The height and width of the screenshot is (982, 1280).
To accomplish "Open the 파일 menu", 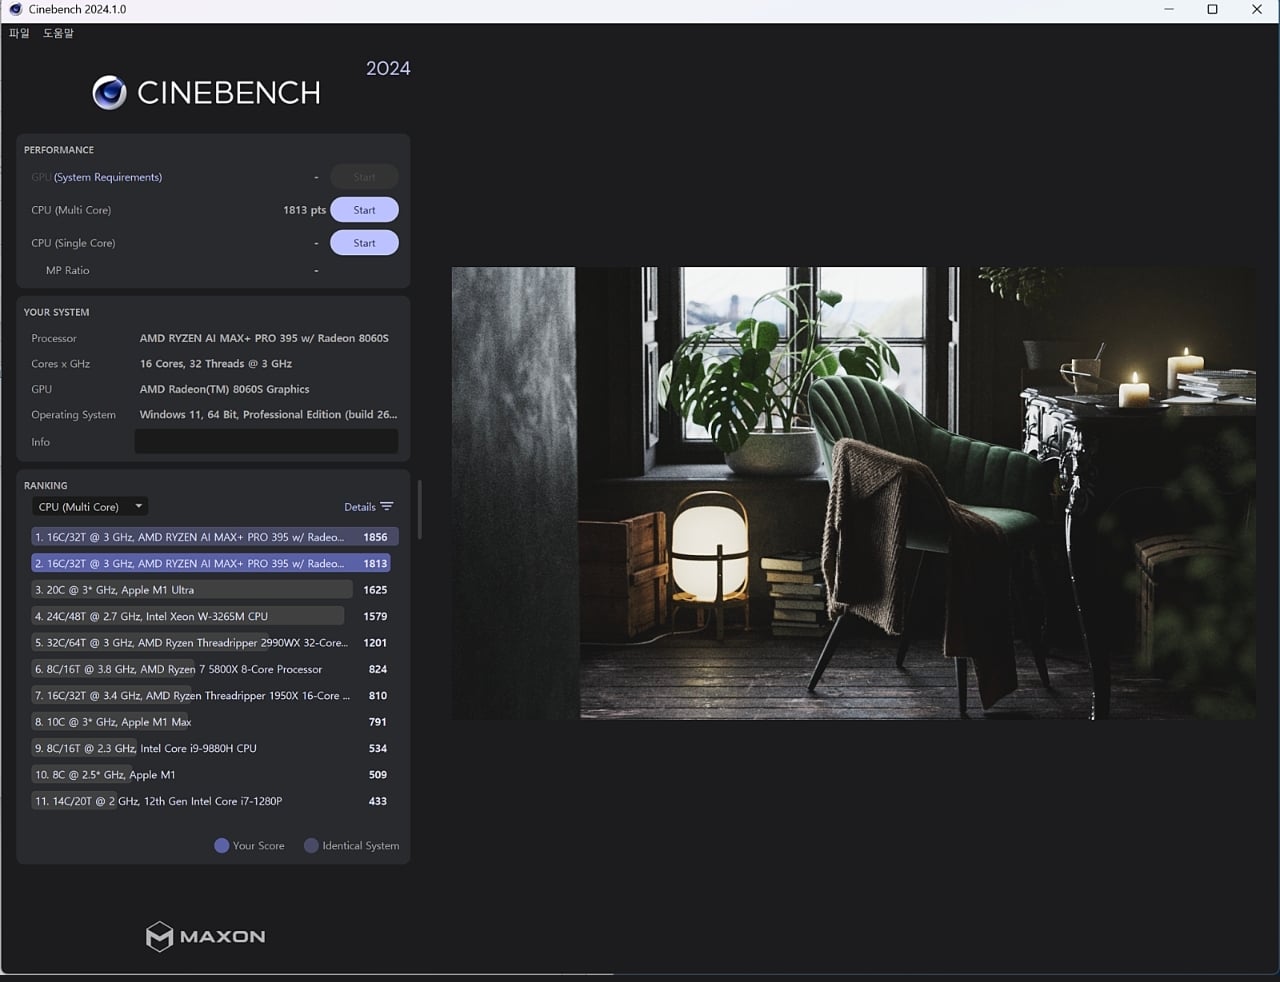I will click(x=19, y=33).
